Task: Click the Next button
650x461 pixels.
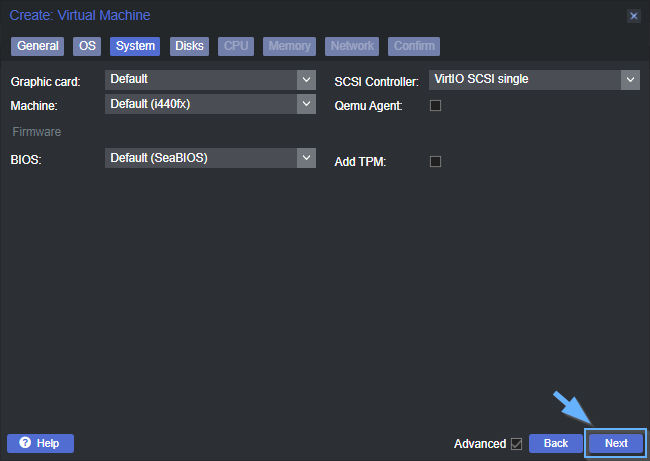Action: 616,443
